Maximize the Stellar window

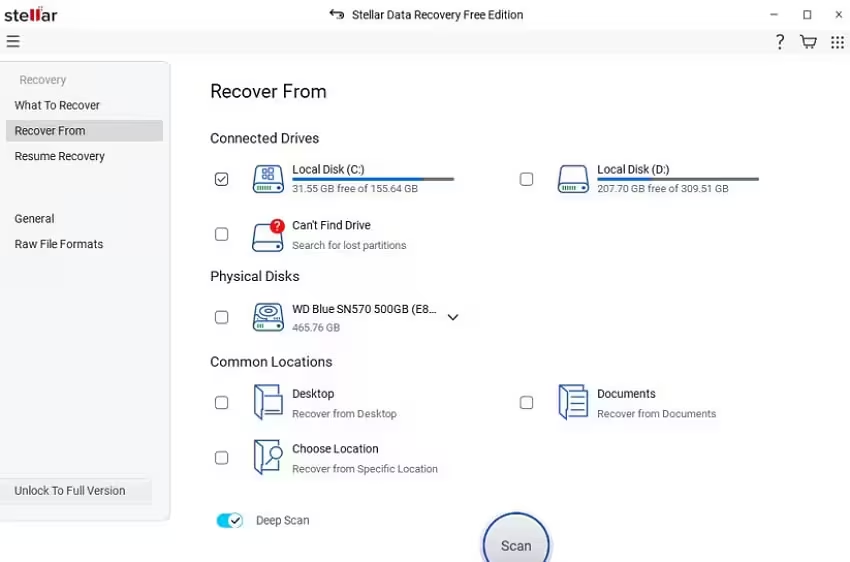click(807, 15)
